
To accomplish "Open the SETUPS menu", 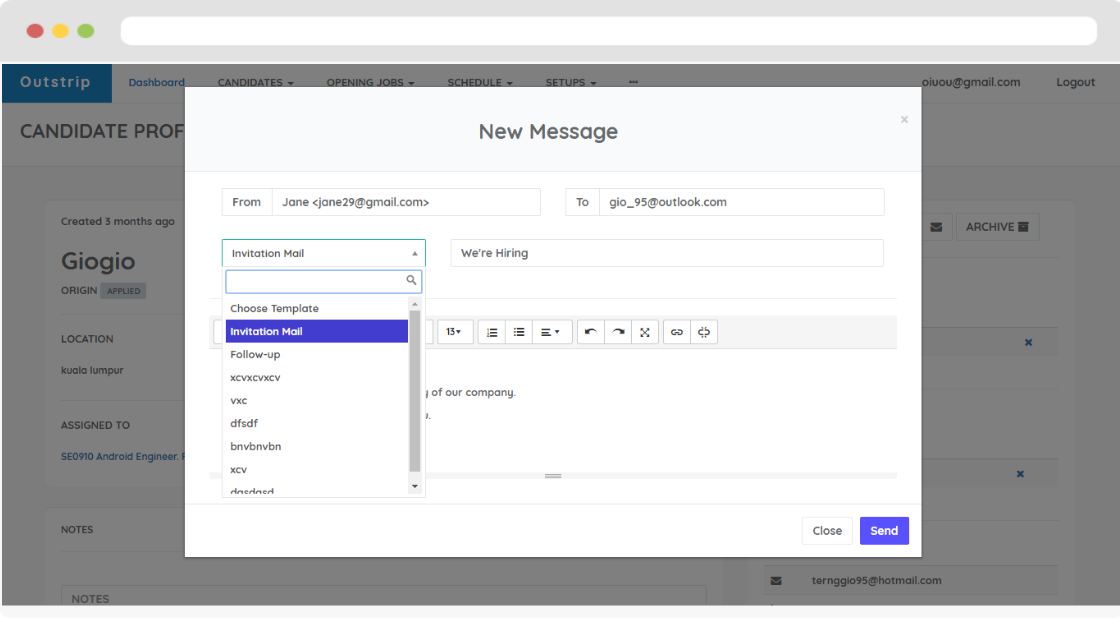I will tap(571, 83).
